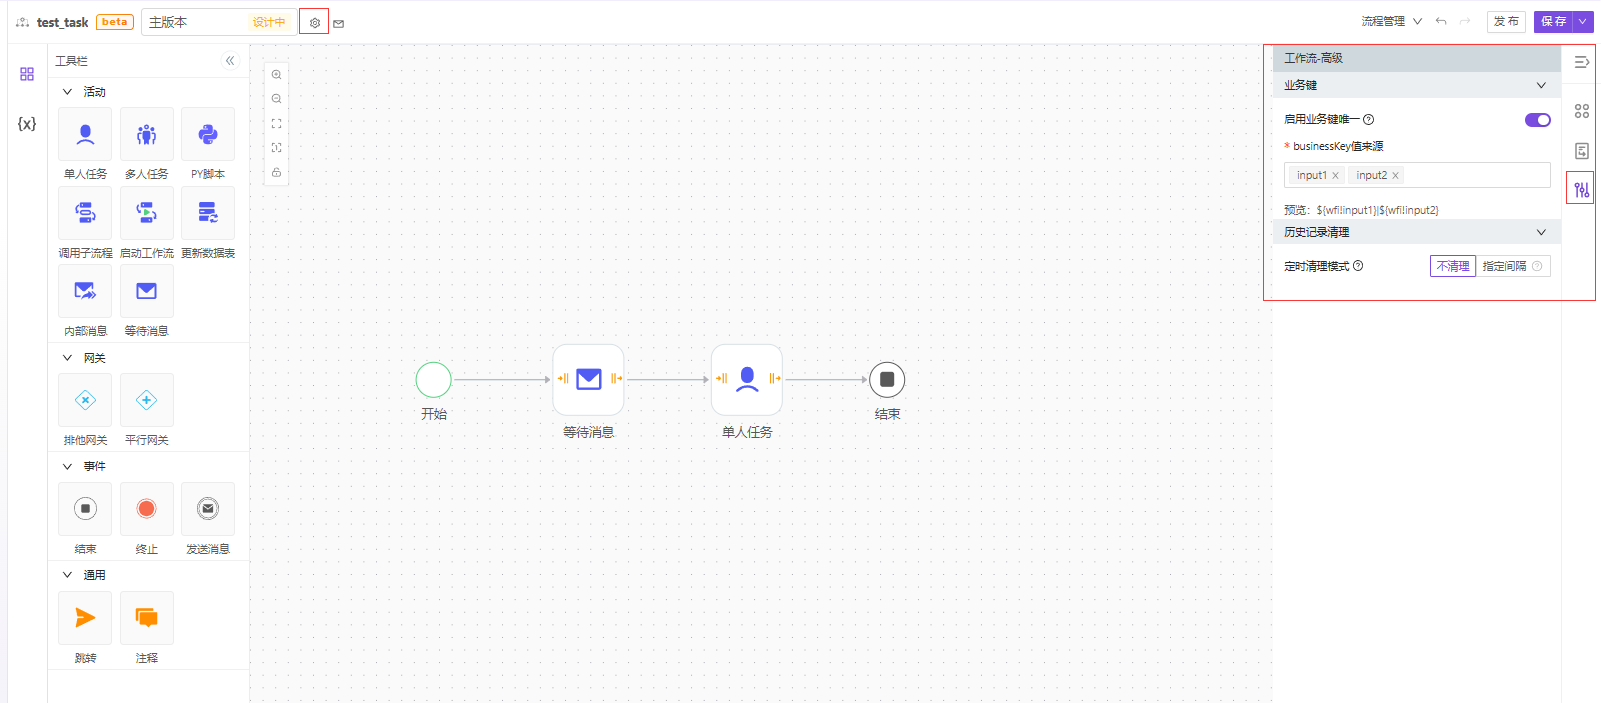Toggle the 启用业务键唯一 switch
1601x703 pixels.
(1537, 120)
